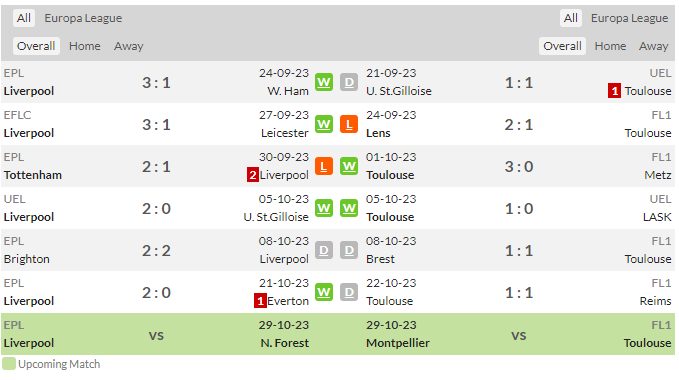Click red card badge next to Toulouse in UEL row
Viewport: 679px width, 380px height.
click(614, 91)
